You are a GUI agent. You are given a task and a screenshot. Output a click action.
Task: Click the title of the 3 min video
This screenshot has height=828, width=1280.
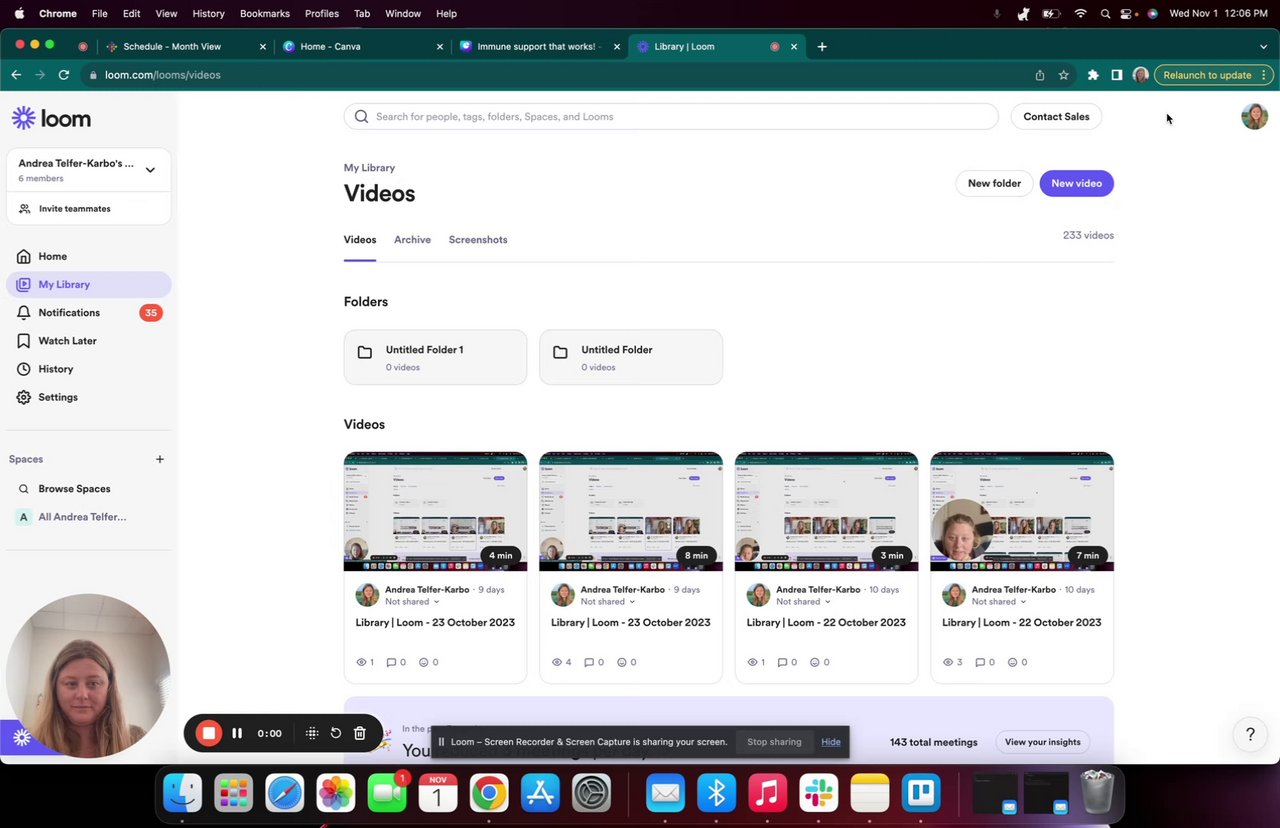tap(826, 622)
